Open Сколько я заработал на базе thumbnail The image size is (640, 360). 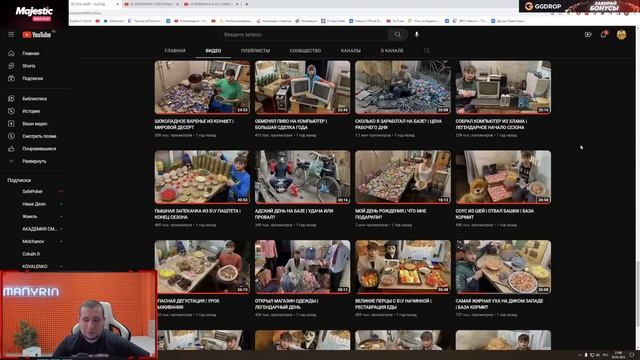coord(403,87)
